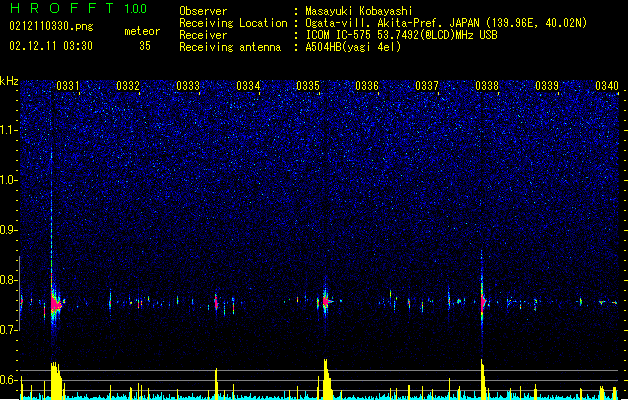Click the receiver text ICOM IC-575 53.7492

(402, 35)
